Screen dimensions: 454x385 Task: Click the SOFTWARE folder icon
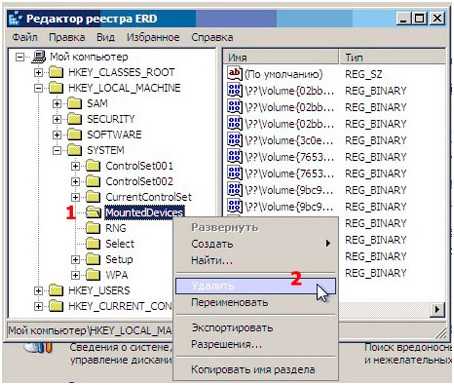click(x=74, y=134)
